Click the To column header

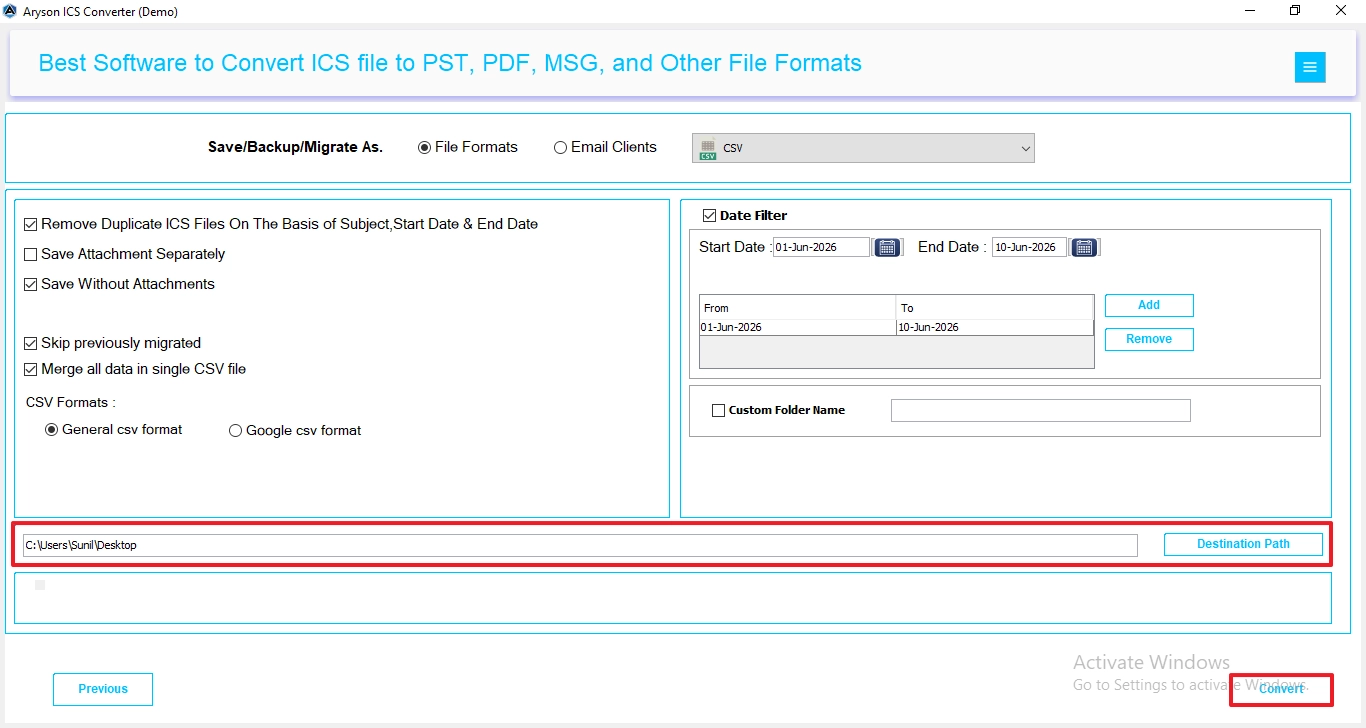tap(994, 307)
